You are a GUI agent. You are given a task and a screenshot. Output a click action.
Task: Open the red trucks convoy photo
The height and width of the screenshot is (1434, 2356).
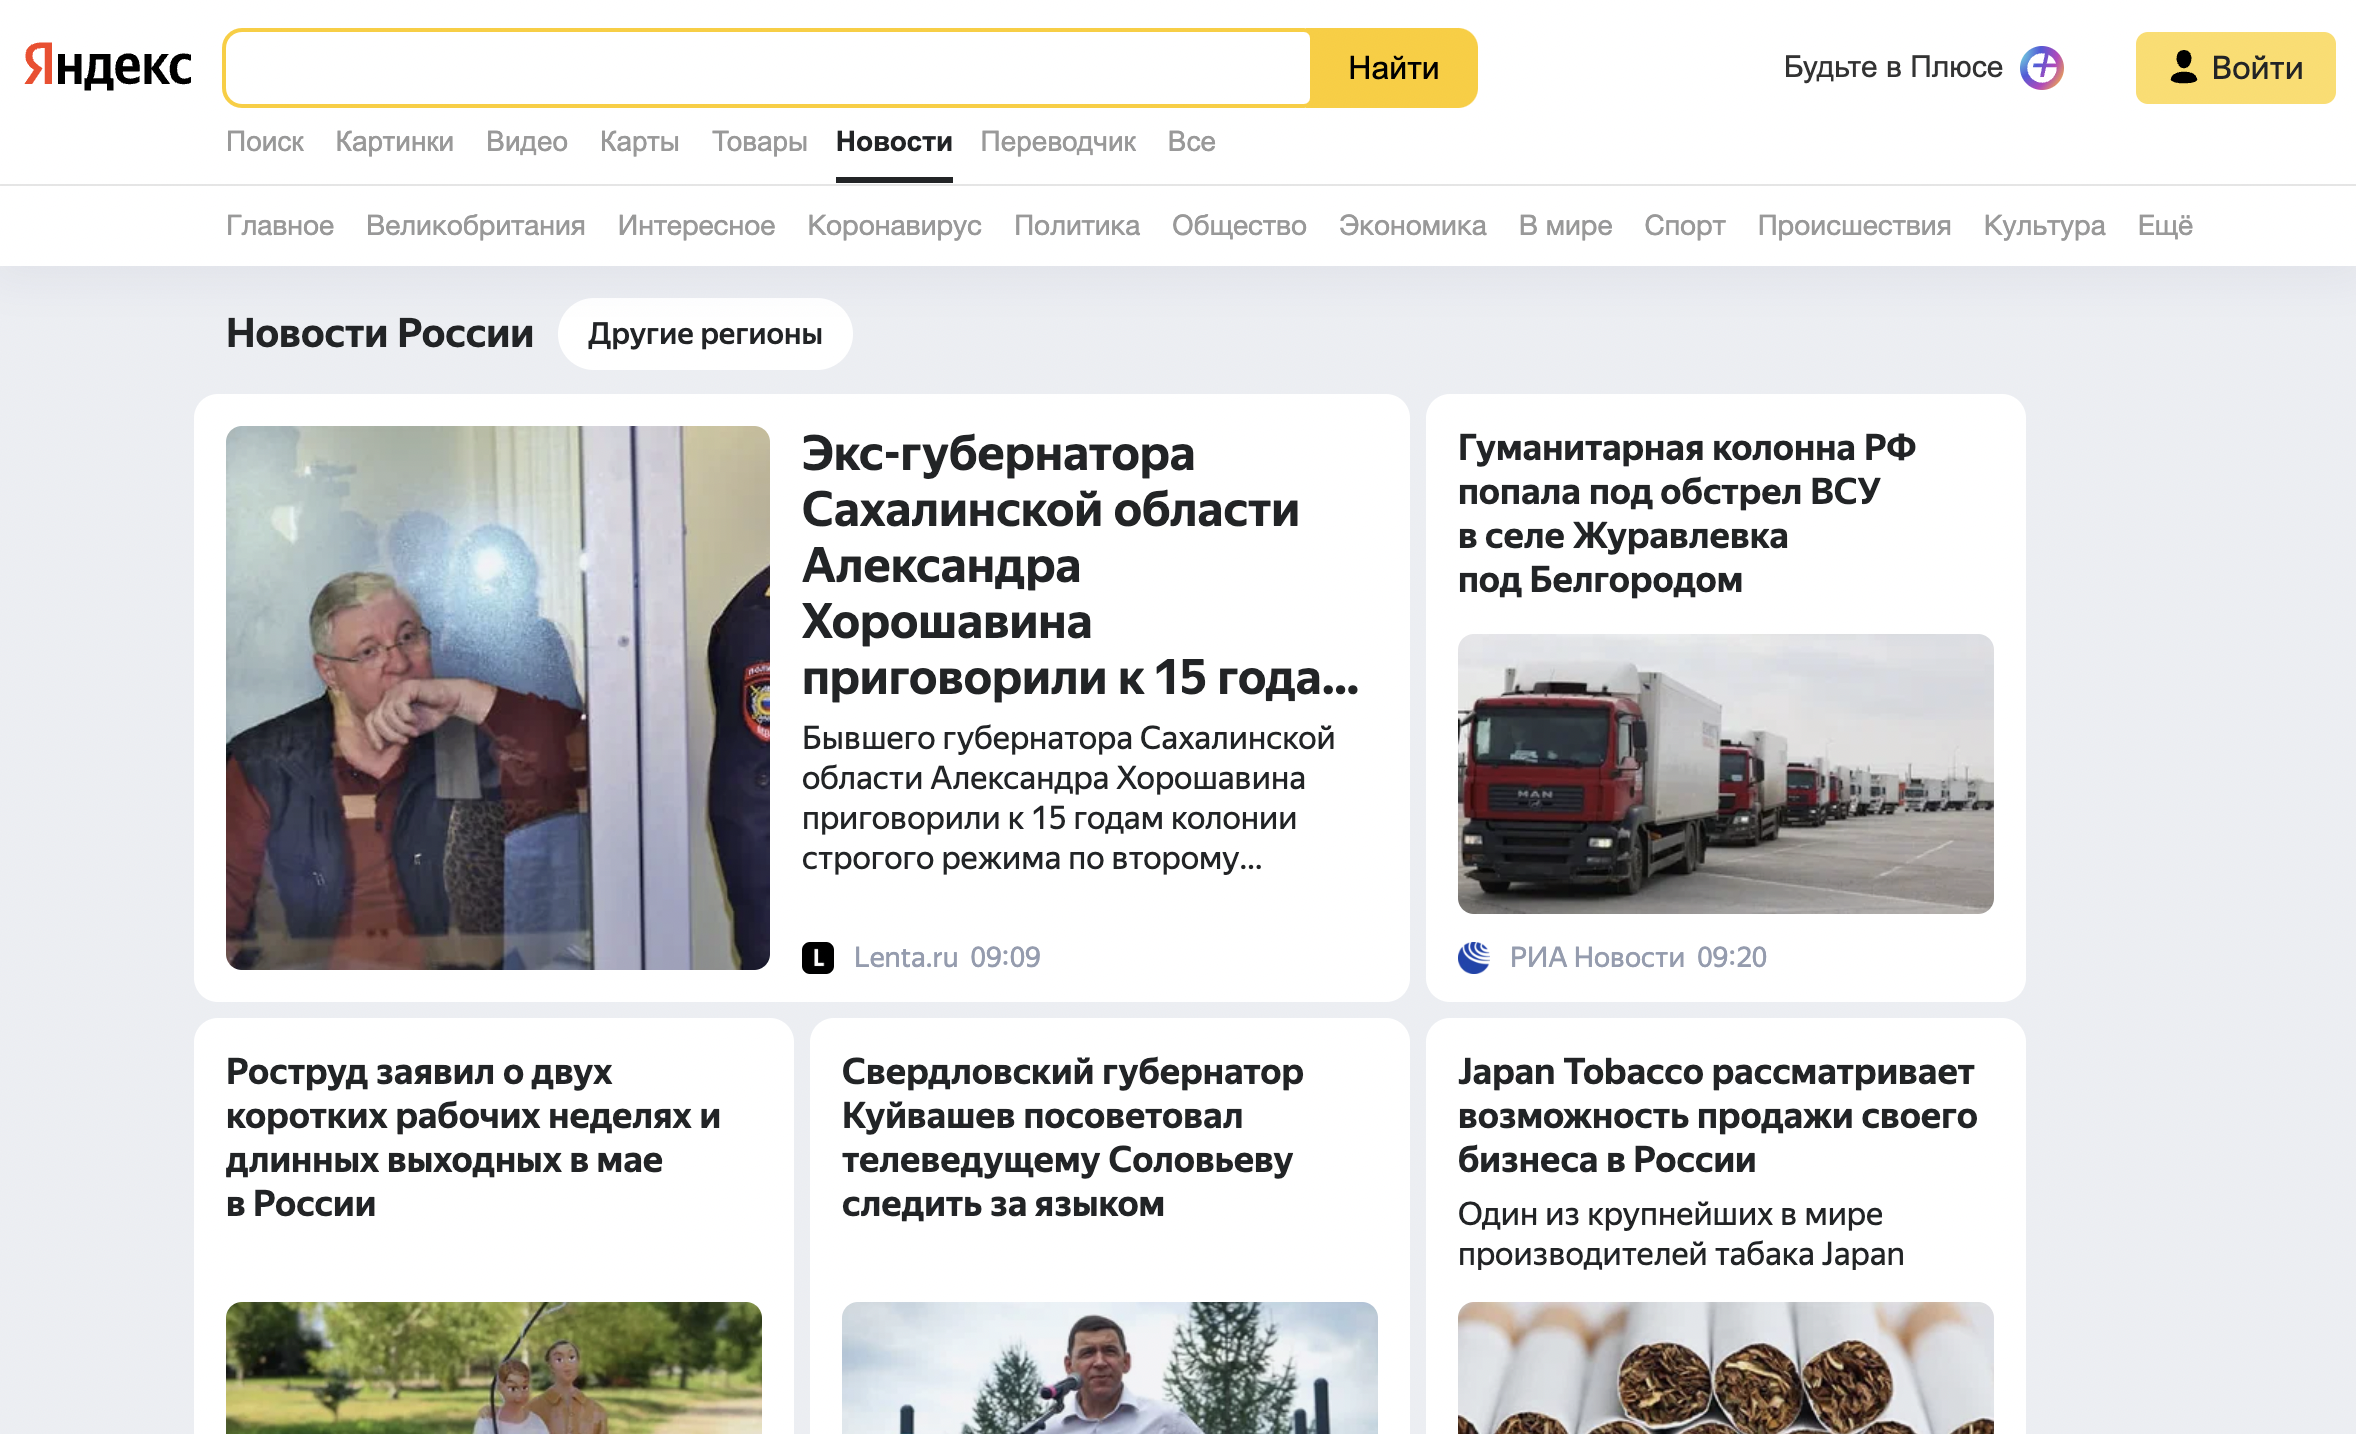point(1725,773)
